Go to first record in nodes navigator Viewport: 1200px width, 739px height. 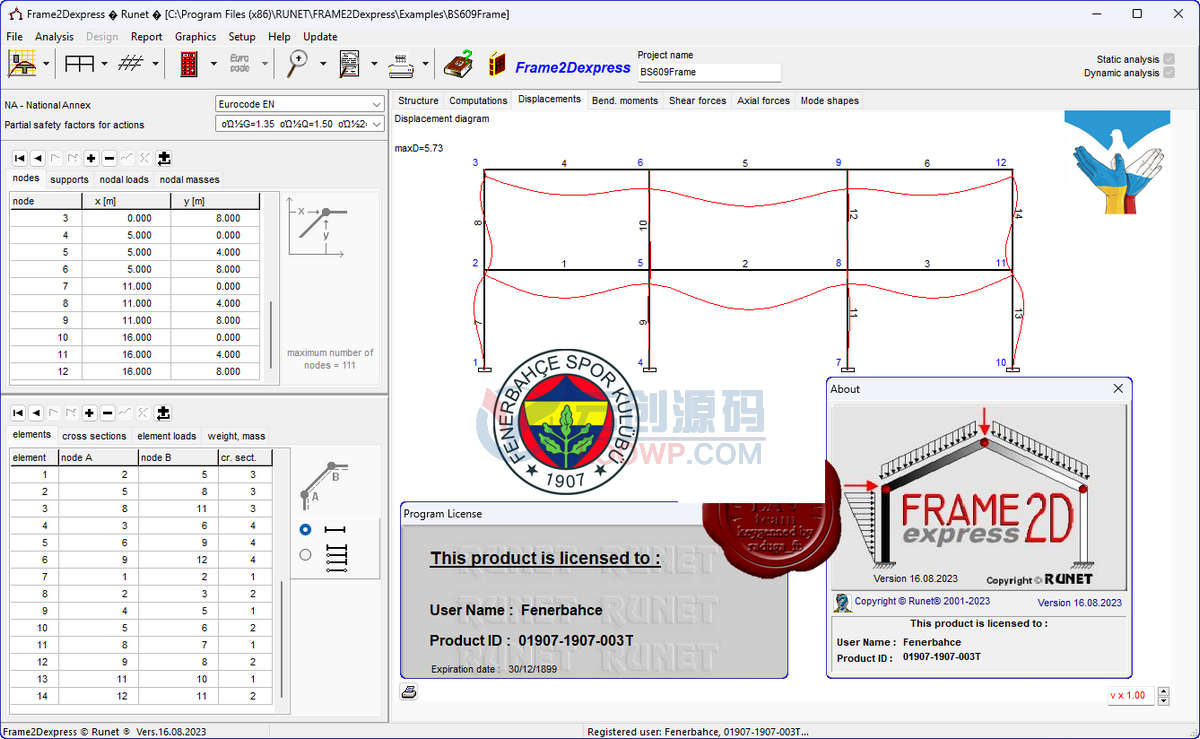coord(19,158)
